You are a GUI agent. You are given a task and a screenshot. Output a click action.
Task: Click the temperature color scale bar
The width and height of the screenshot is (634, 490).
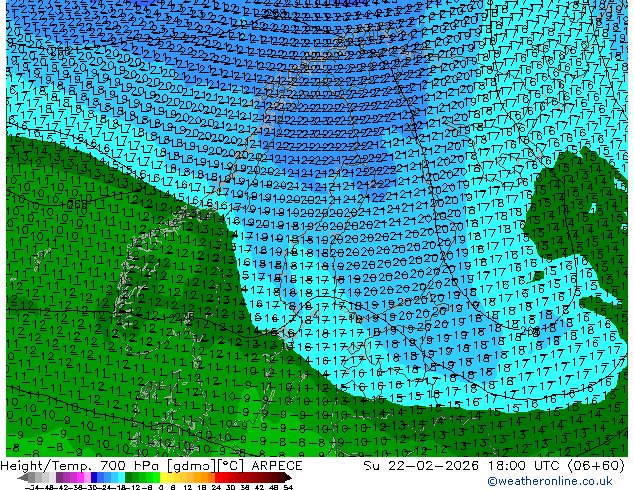pos(155,477)
